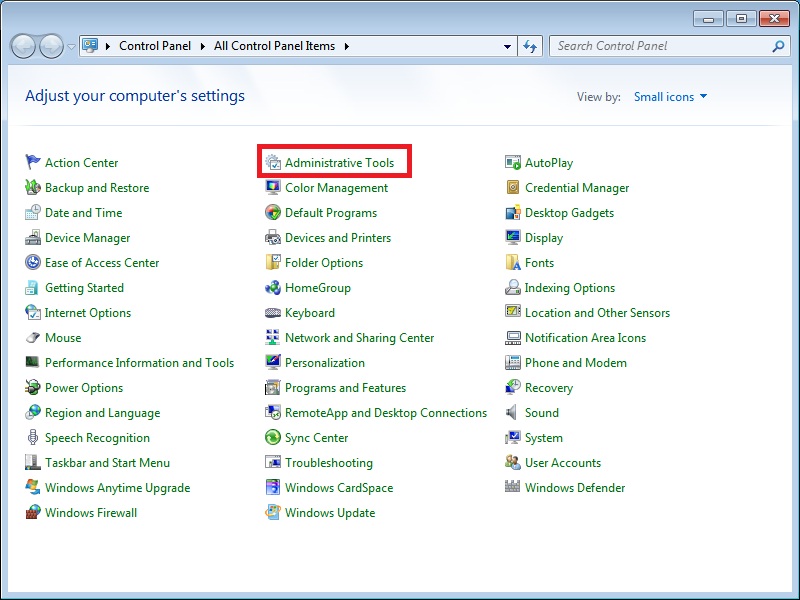Open the Windows Update icon

tap(273, 512)
